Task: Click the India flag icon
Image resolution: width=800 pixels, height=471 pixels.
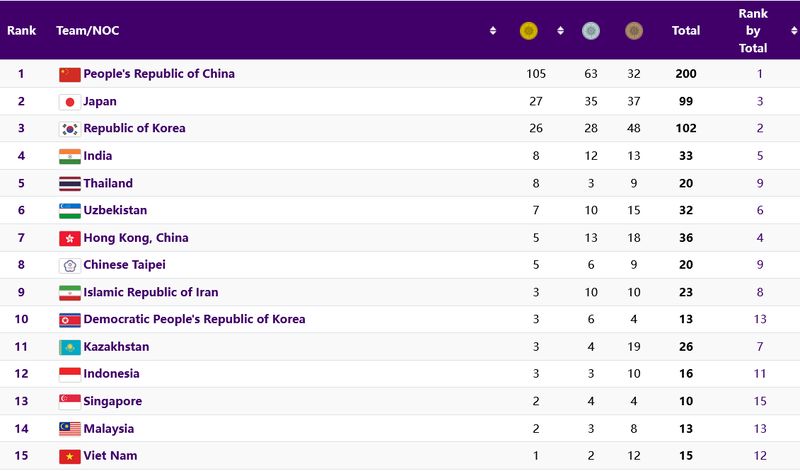Action: [x=70, y=157]
